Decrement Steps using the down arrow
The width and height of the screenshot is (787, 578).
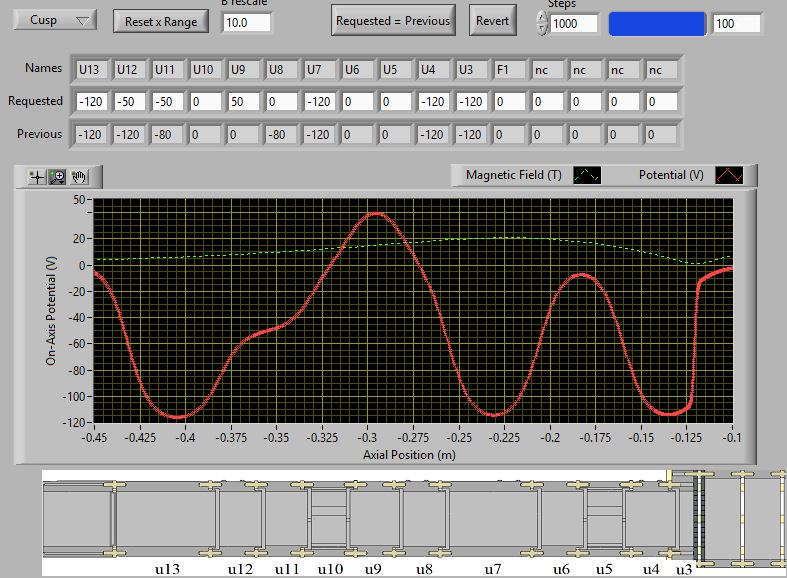pyautogui.click(x=542, y=29)
